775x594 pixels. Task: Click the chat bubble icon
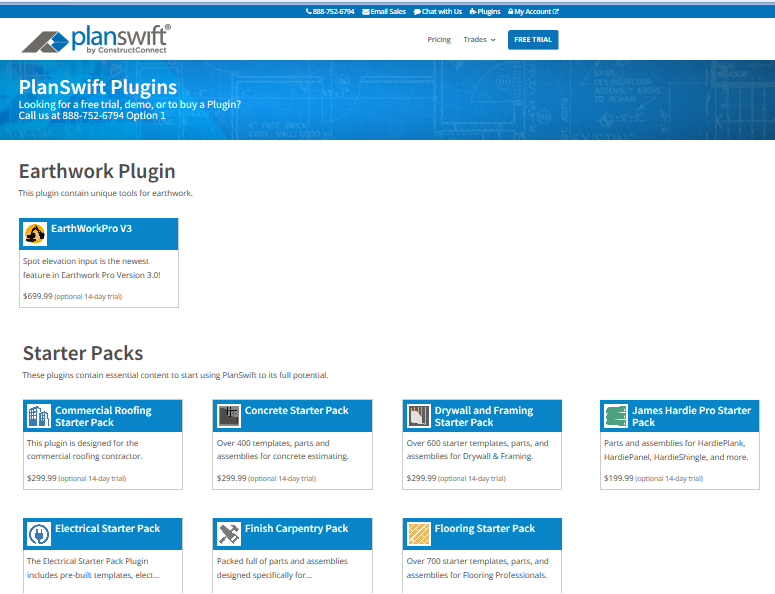point(417,11)
